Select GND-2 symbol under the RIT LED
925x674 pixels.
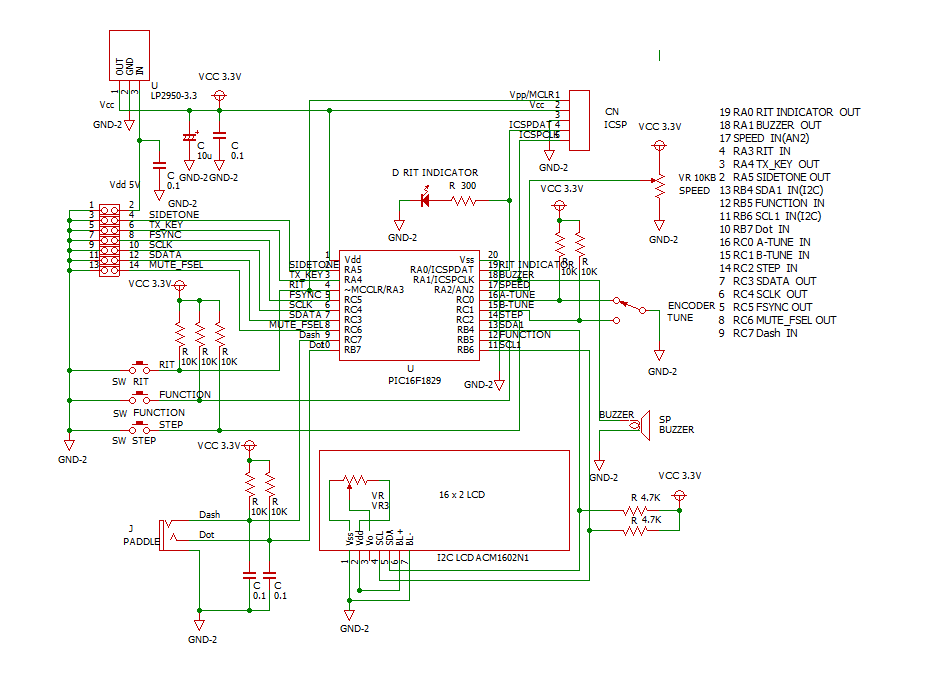point(399,225)
